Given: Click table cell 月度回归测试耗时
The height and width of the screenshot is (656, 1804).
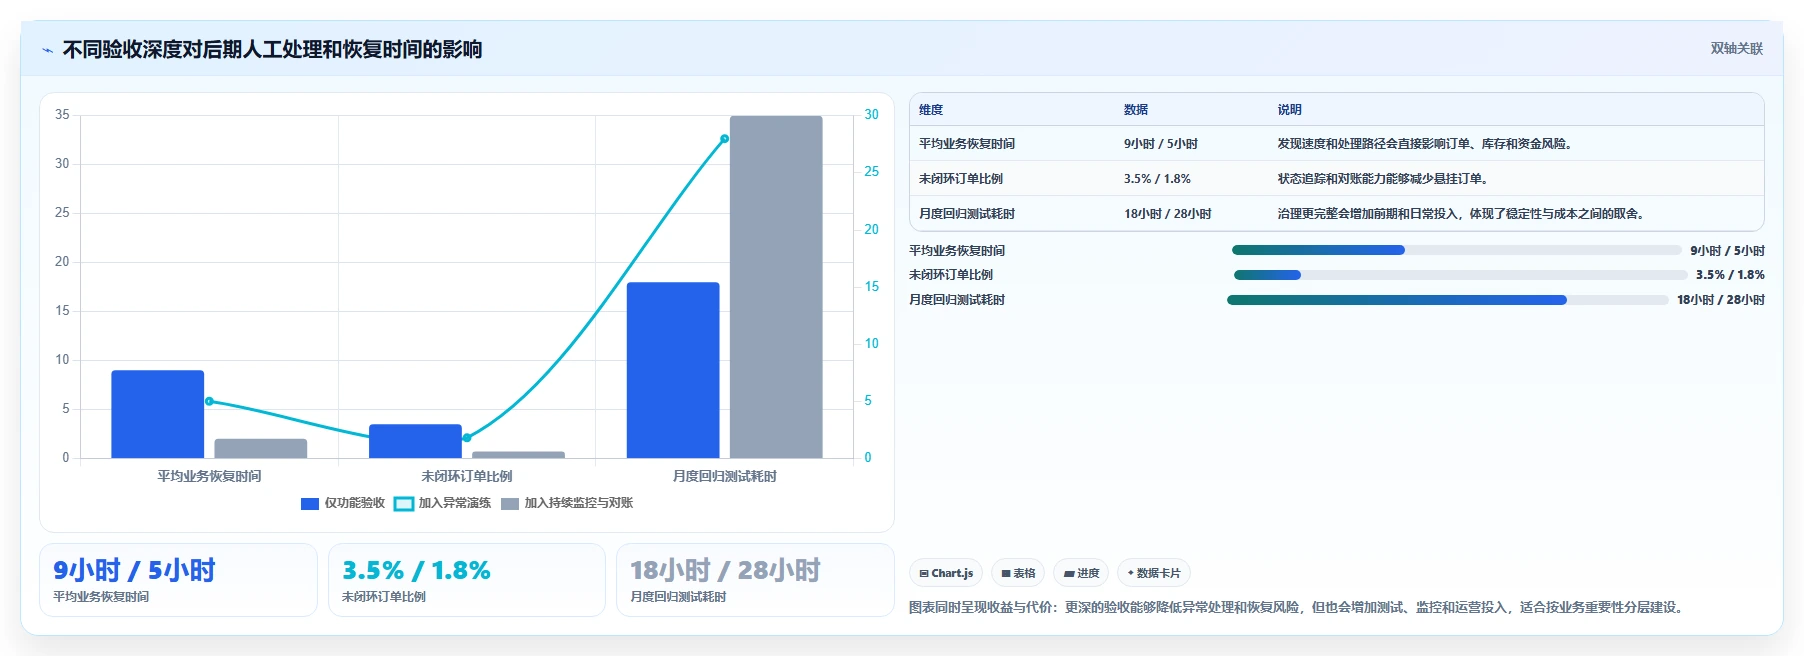Looking at the screenshot, I should coord(967,214).
